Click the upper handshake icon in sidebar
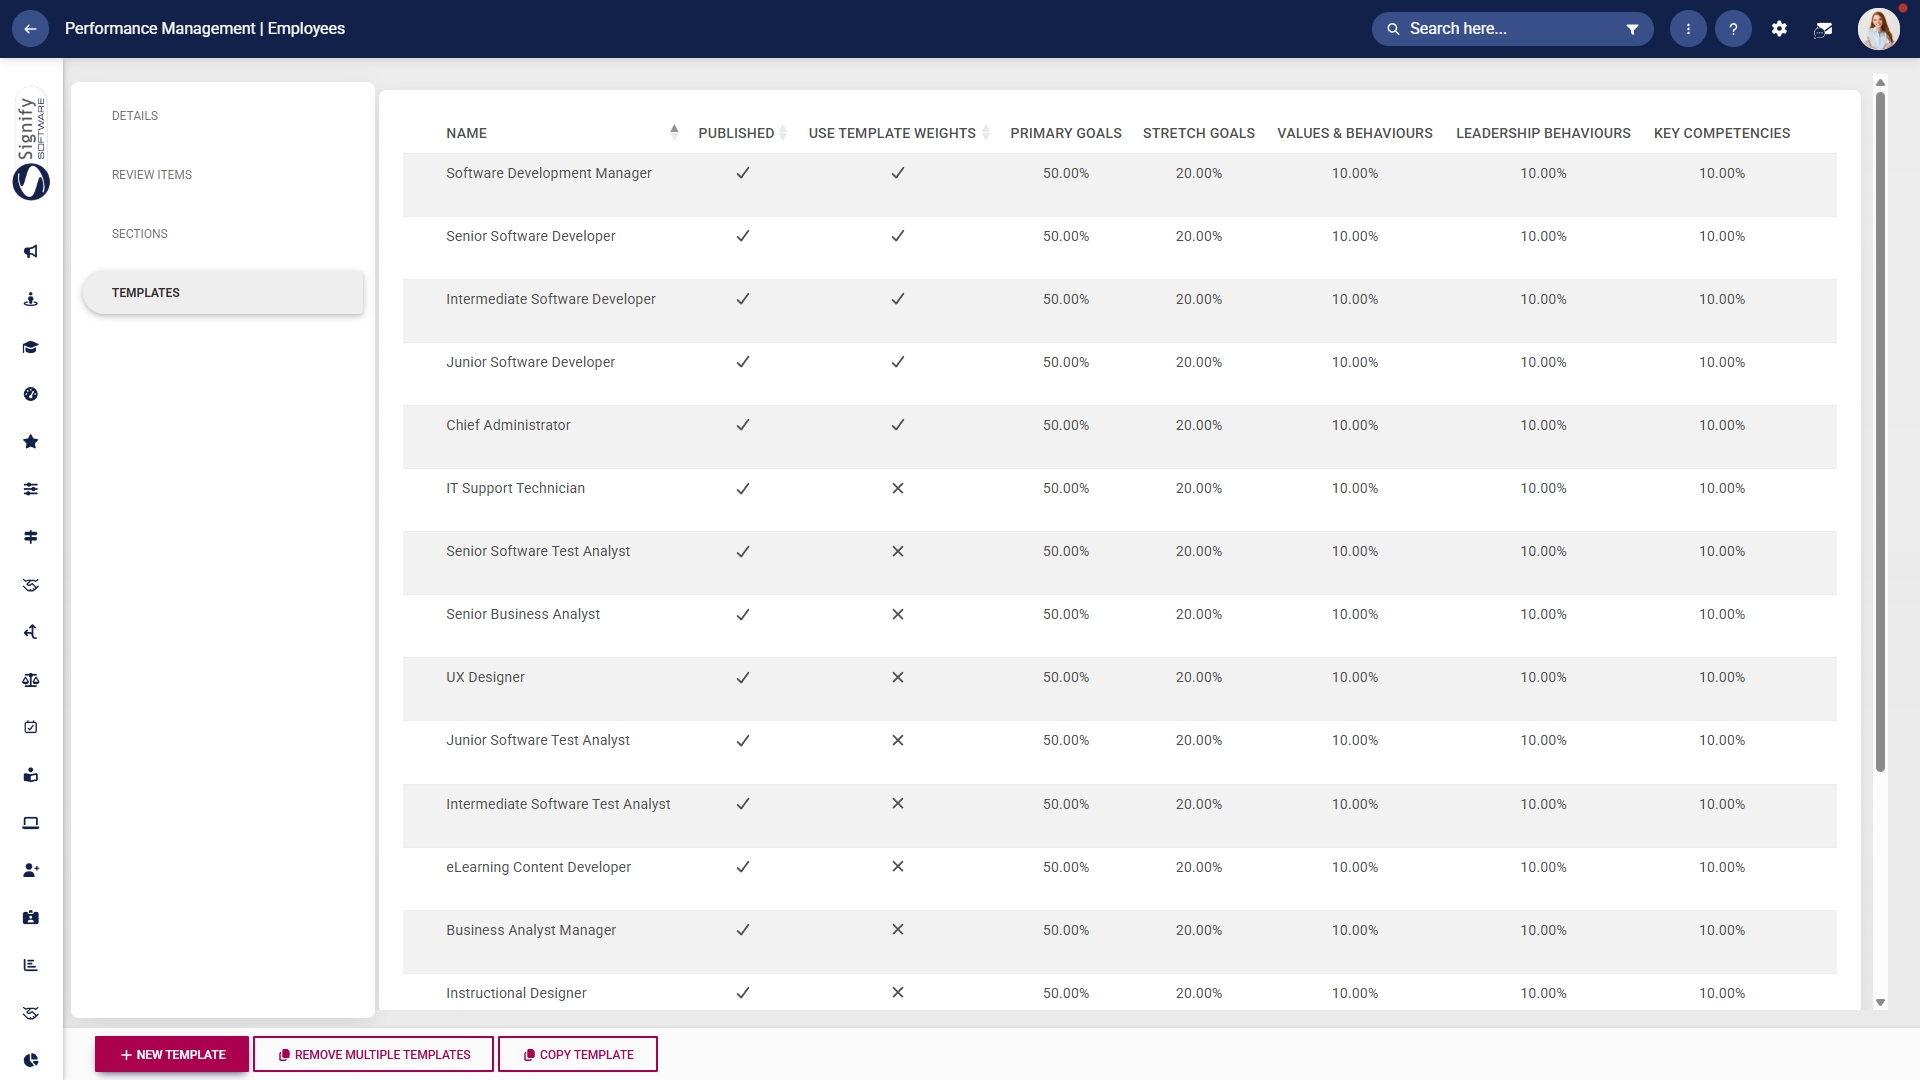 point(31,585)
